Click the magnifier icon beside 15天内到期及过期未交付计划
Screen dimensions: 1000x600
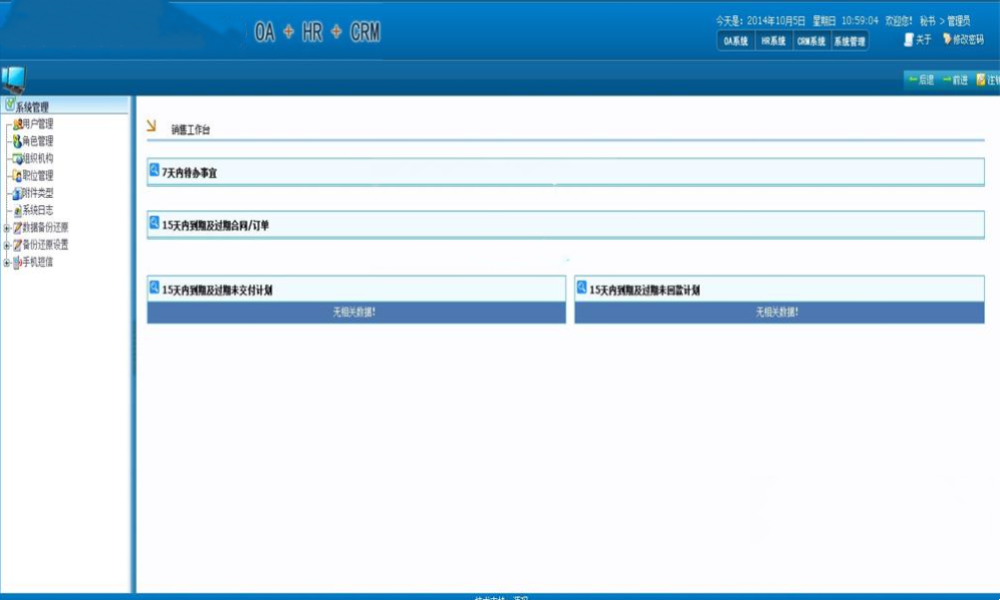click(154, 287)
